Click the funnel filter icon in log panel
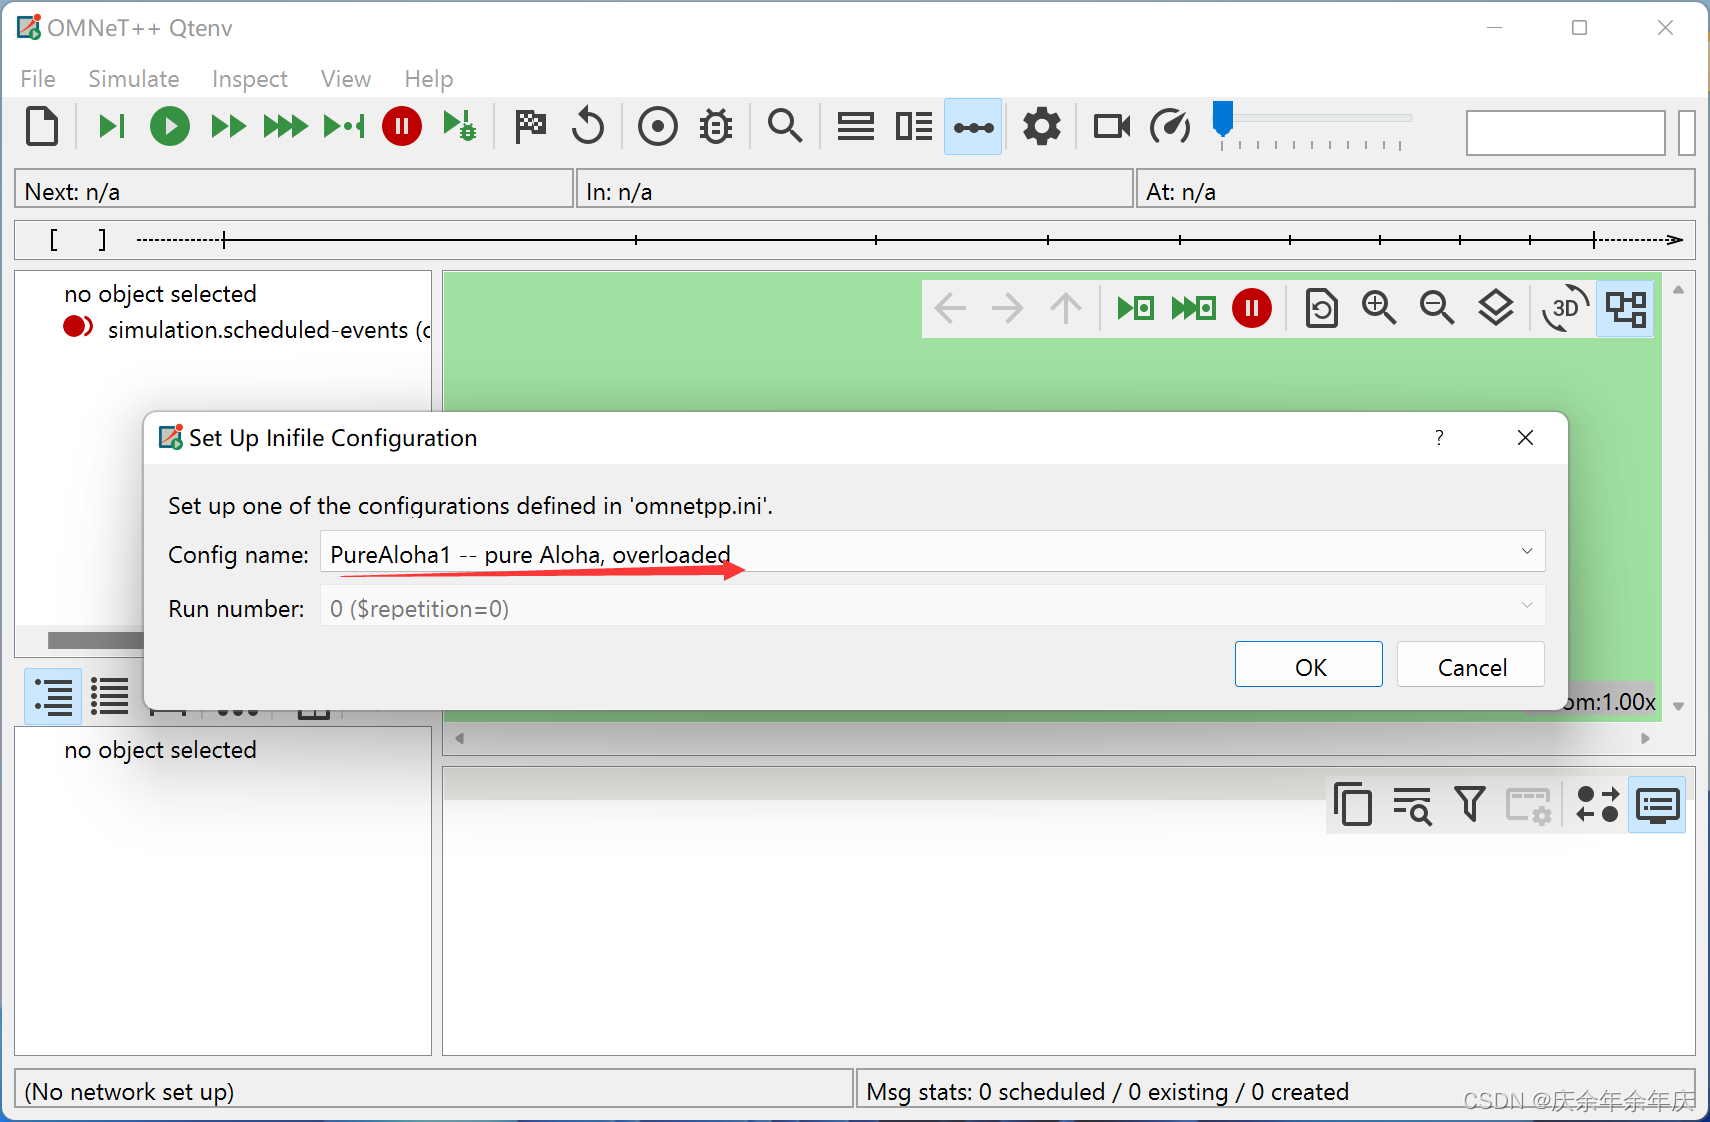This screenshot has width=1710, height=1122. (x=1470, y=804)
